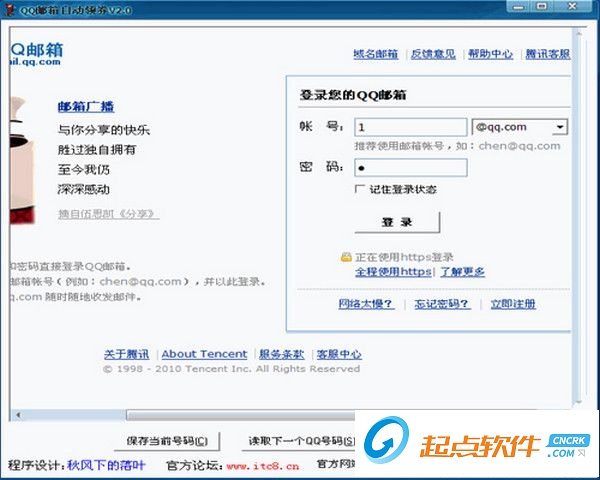Viewport: 600px width, 480px height.
Task: Click the heading 登录您的QQ邮箱
Action: pos(352,95)
